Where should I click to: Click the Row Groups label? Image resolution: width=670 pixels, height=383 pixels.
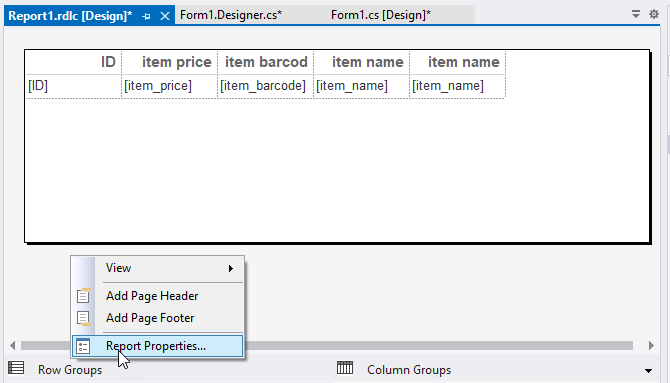pos(70,370)
